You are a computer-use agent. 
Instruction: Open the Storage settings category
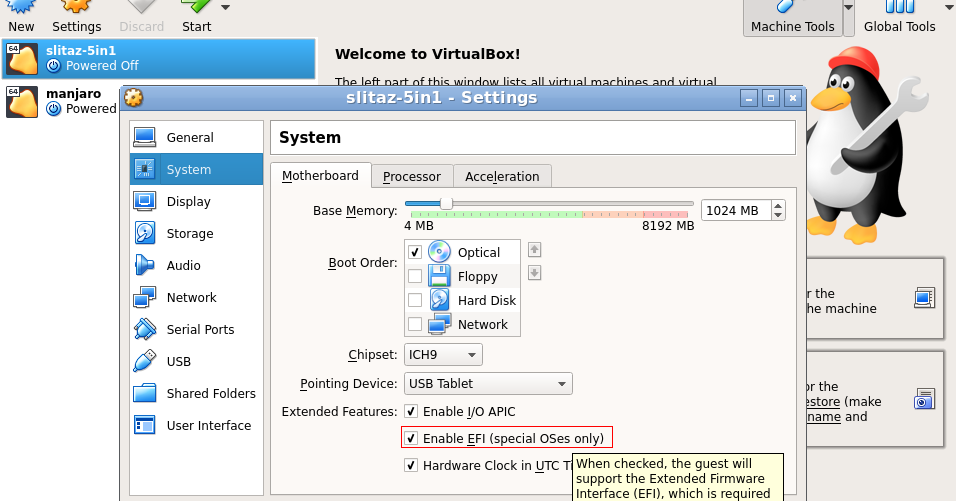click(x=196, y=233)
